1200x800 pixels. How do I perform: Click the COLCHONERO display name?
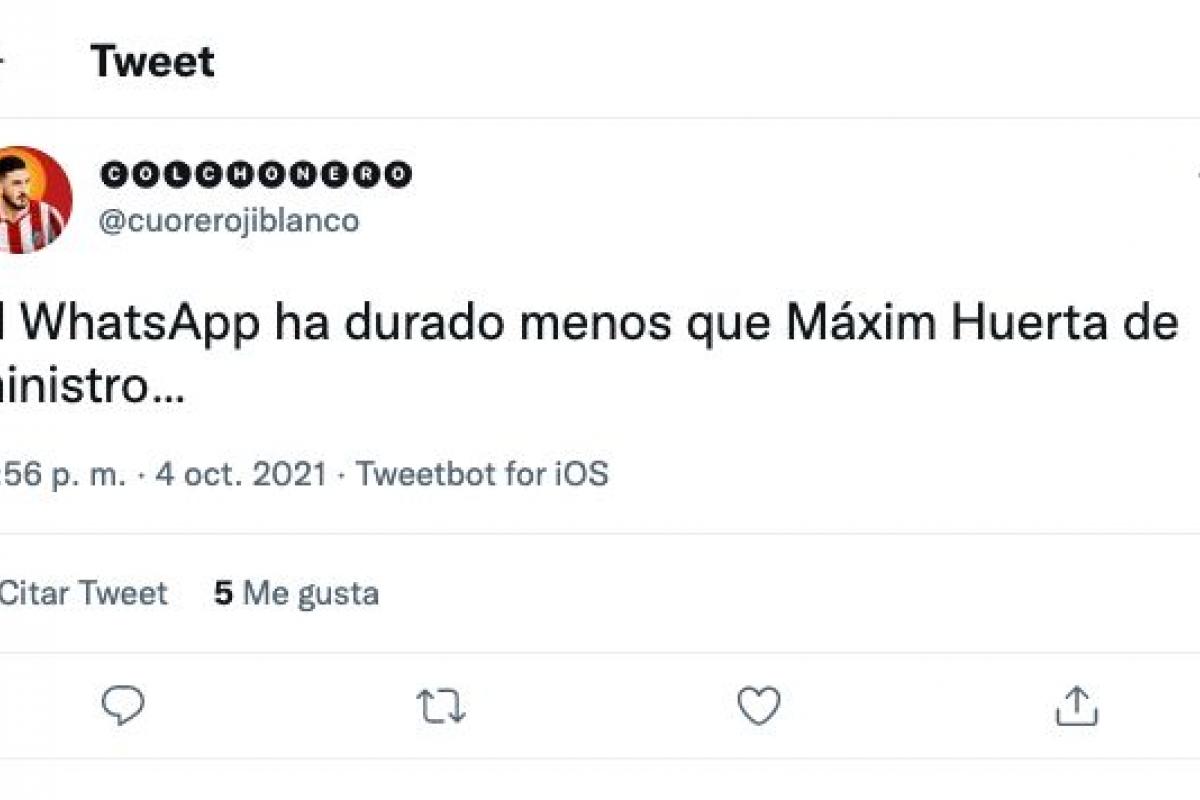pos(256,175)
